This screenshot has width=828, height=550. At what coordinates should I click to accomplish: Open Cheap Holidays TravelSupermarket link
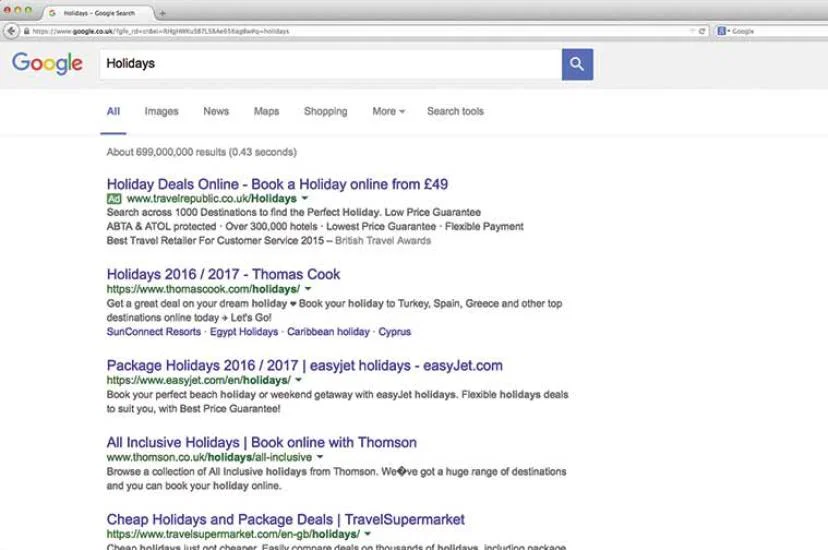286,519
